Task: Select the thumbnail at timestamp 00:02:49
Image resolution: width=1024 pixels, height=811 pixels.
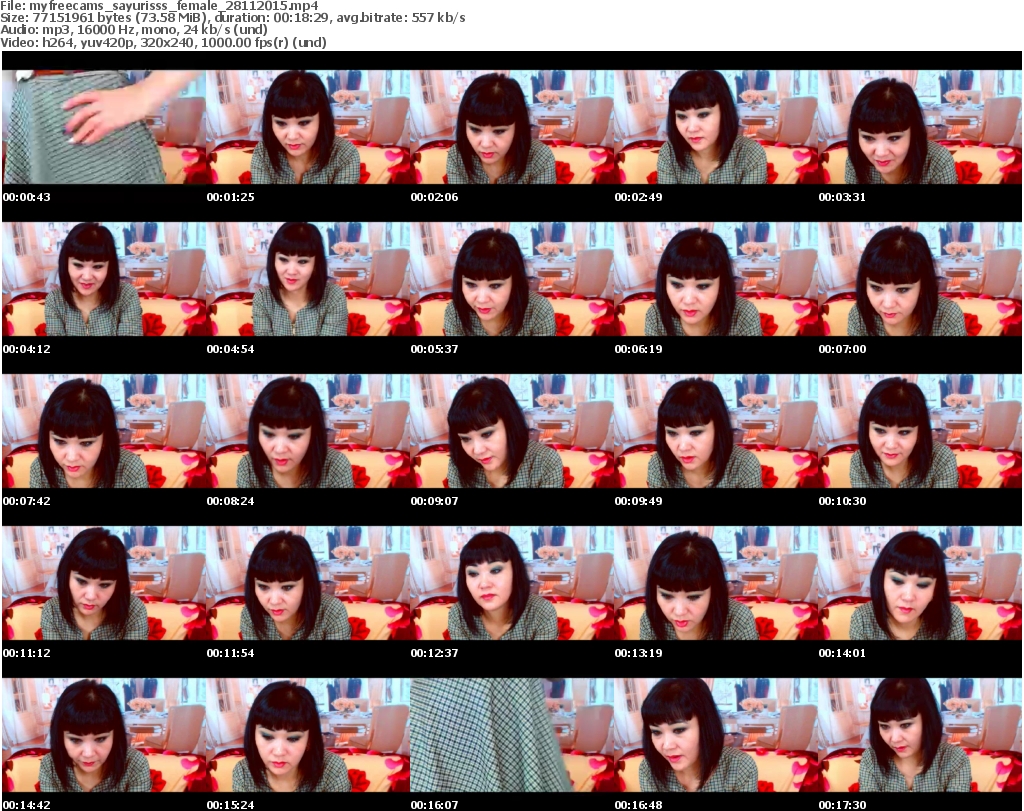Action: click(x=716, y=127)
